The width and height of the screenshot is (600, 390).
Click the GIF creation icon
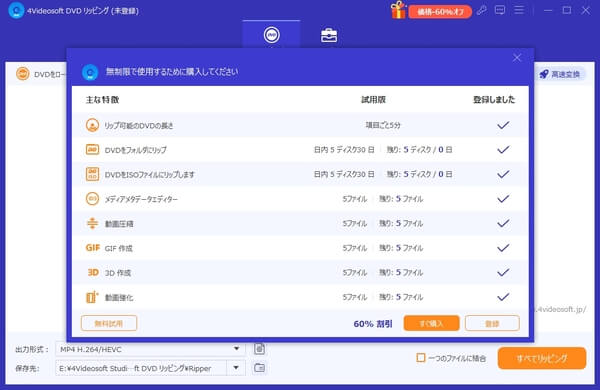tap(93, 248)
